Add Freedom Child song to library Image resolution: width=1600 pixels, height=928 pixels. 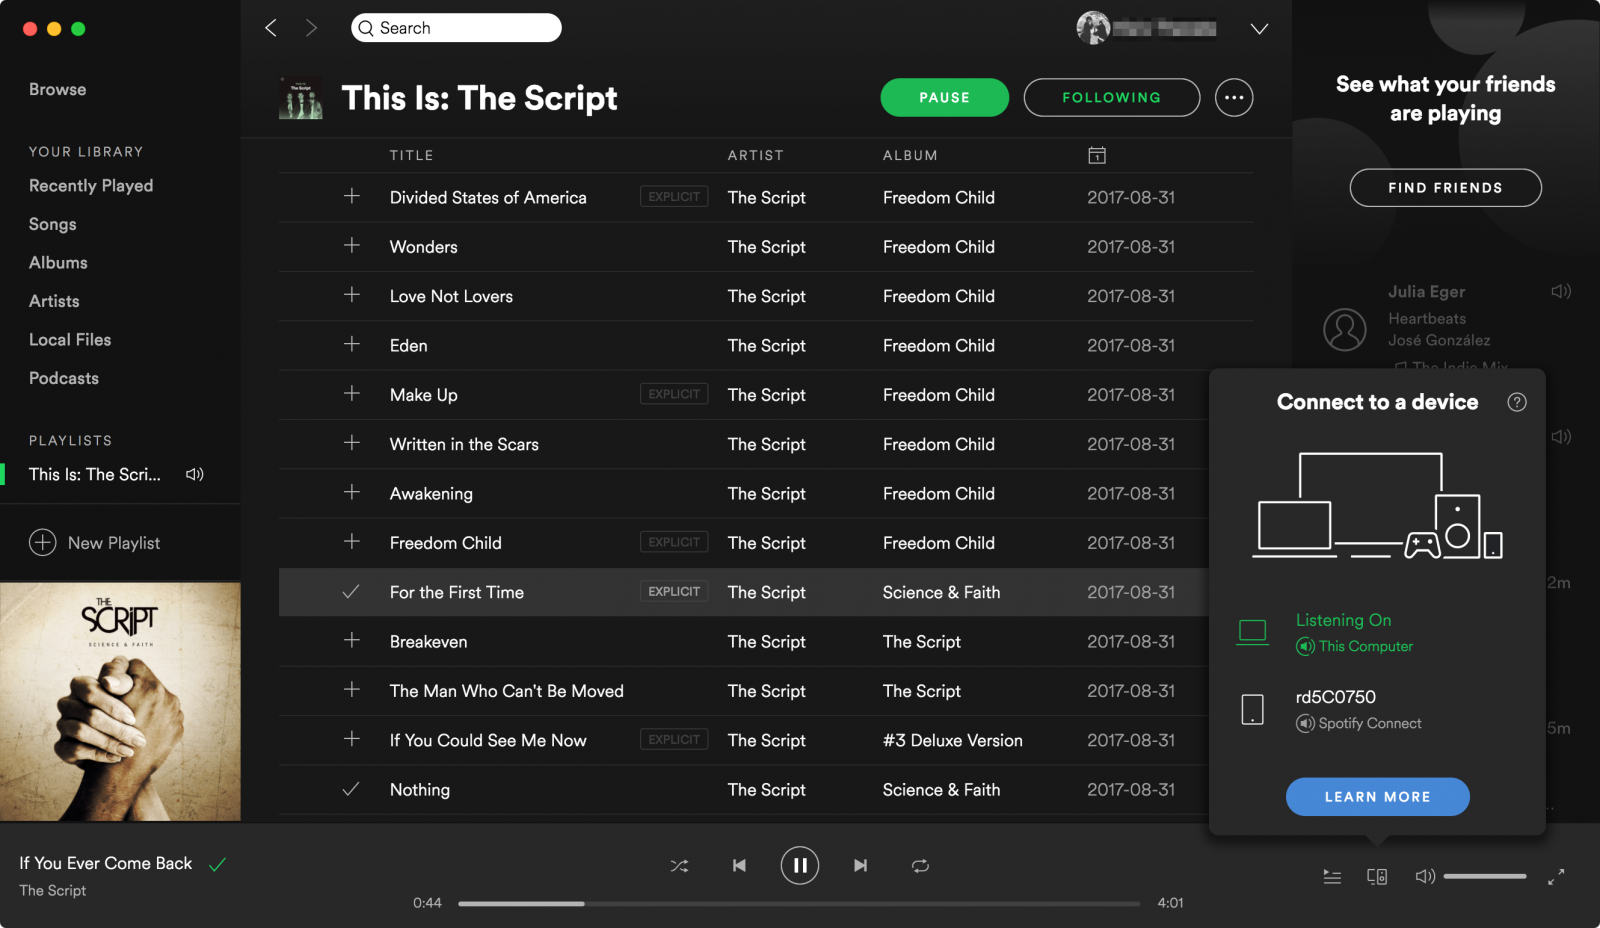click(352, 542)
